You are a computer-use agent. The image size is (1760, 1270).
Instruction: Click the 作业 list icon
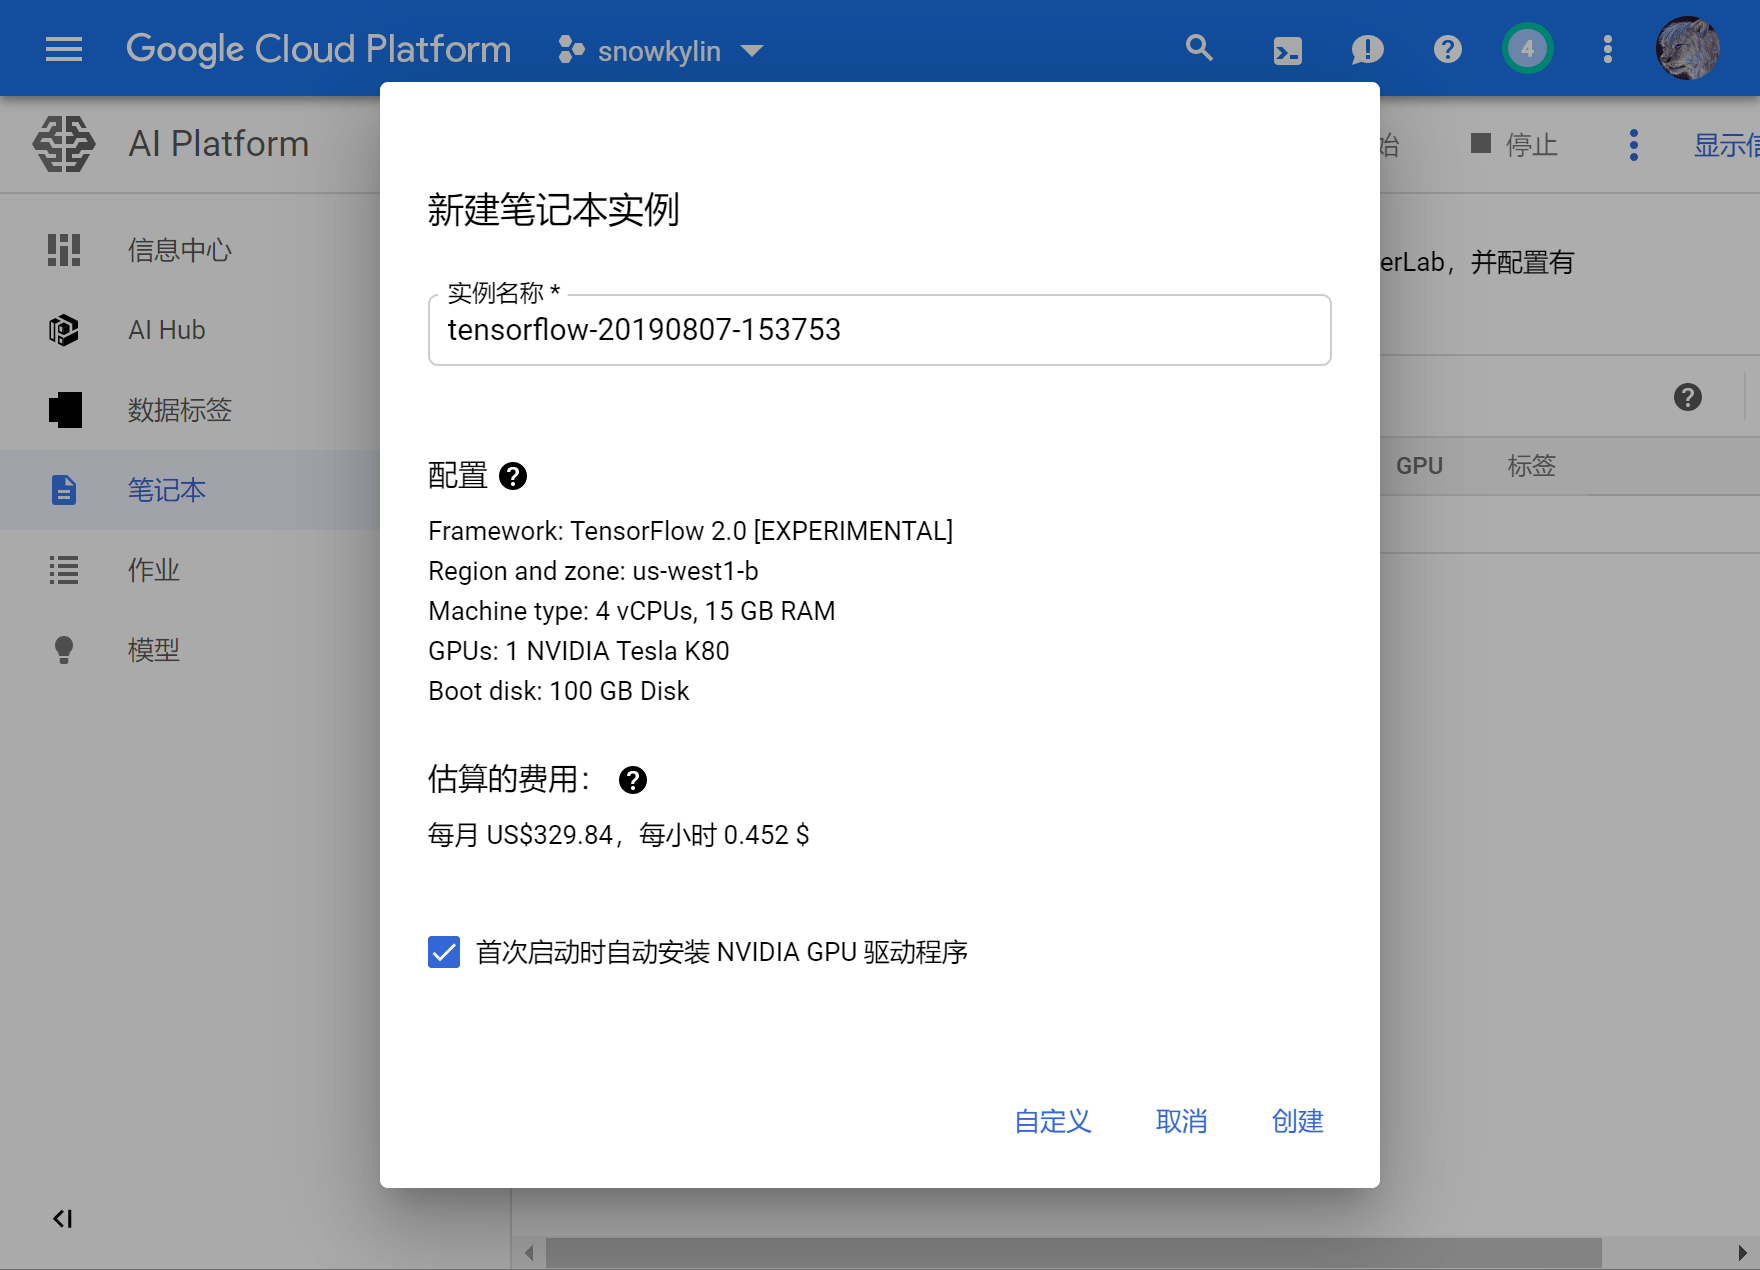coord(64,570)
